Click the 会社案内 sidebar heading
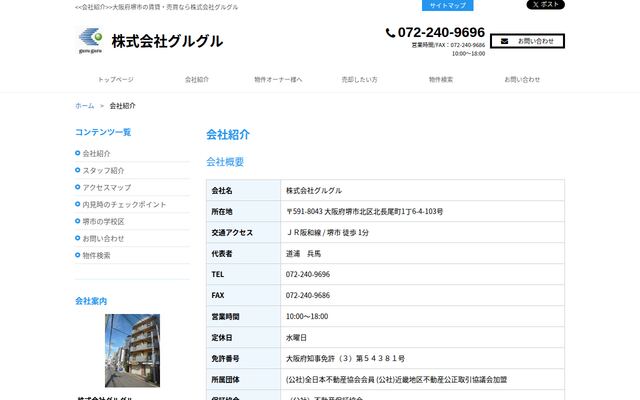Viewport: 640px width, 400px height. tap(91, 301)
